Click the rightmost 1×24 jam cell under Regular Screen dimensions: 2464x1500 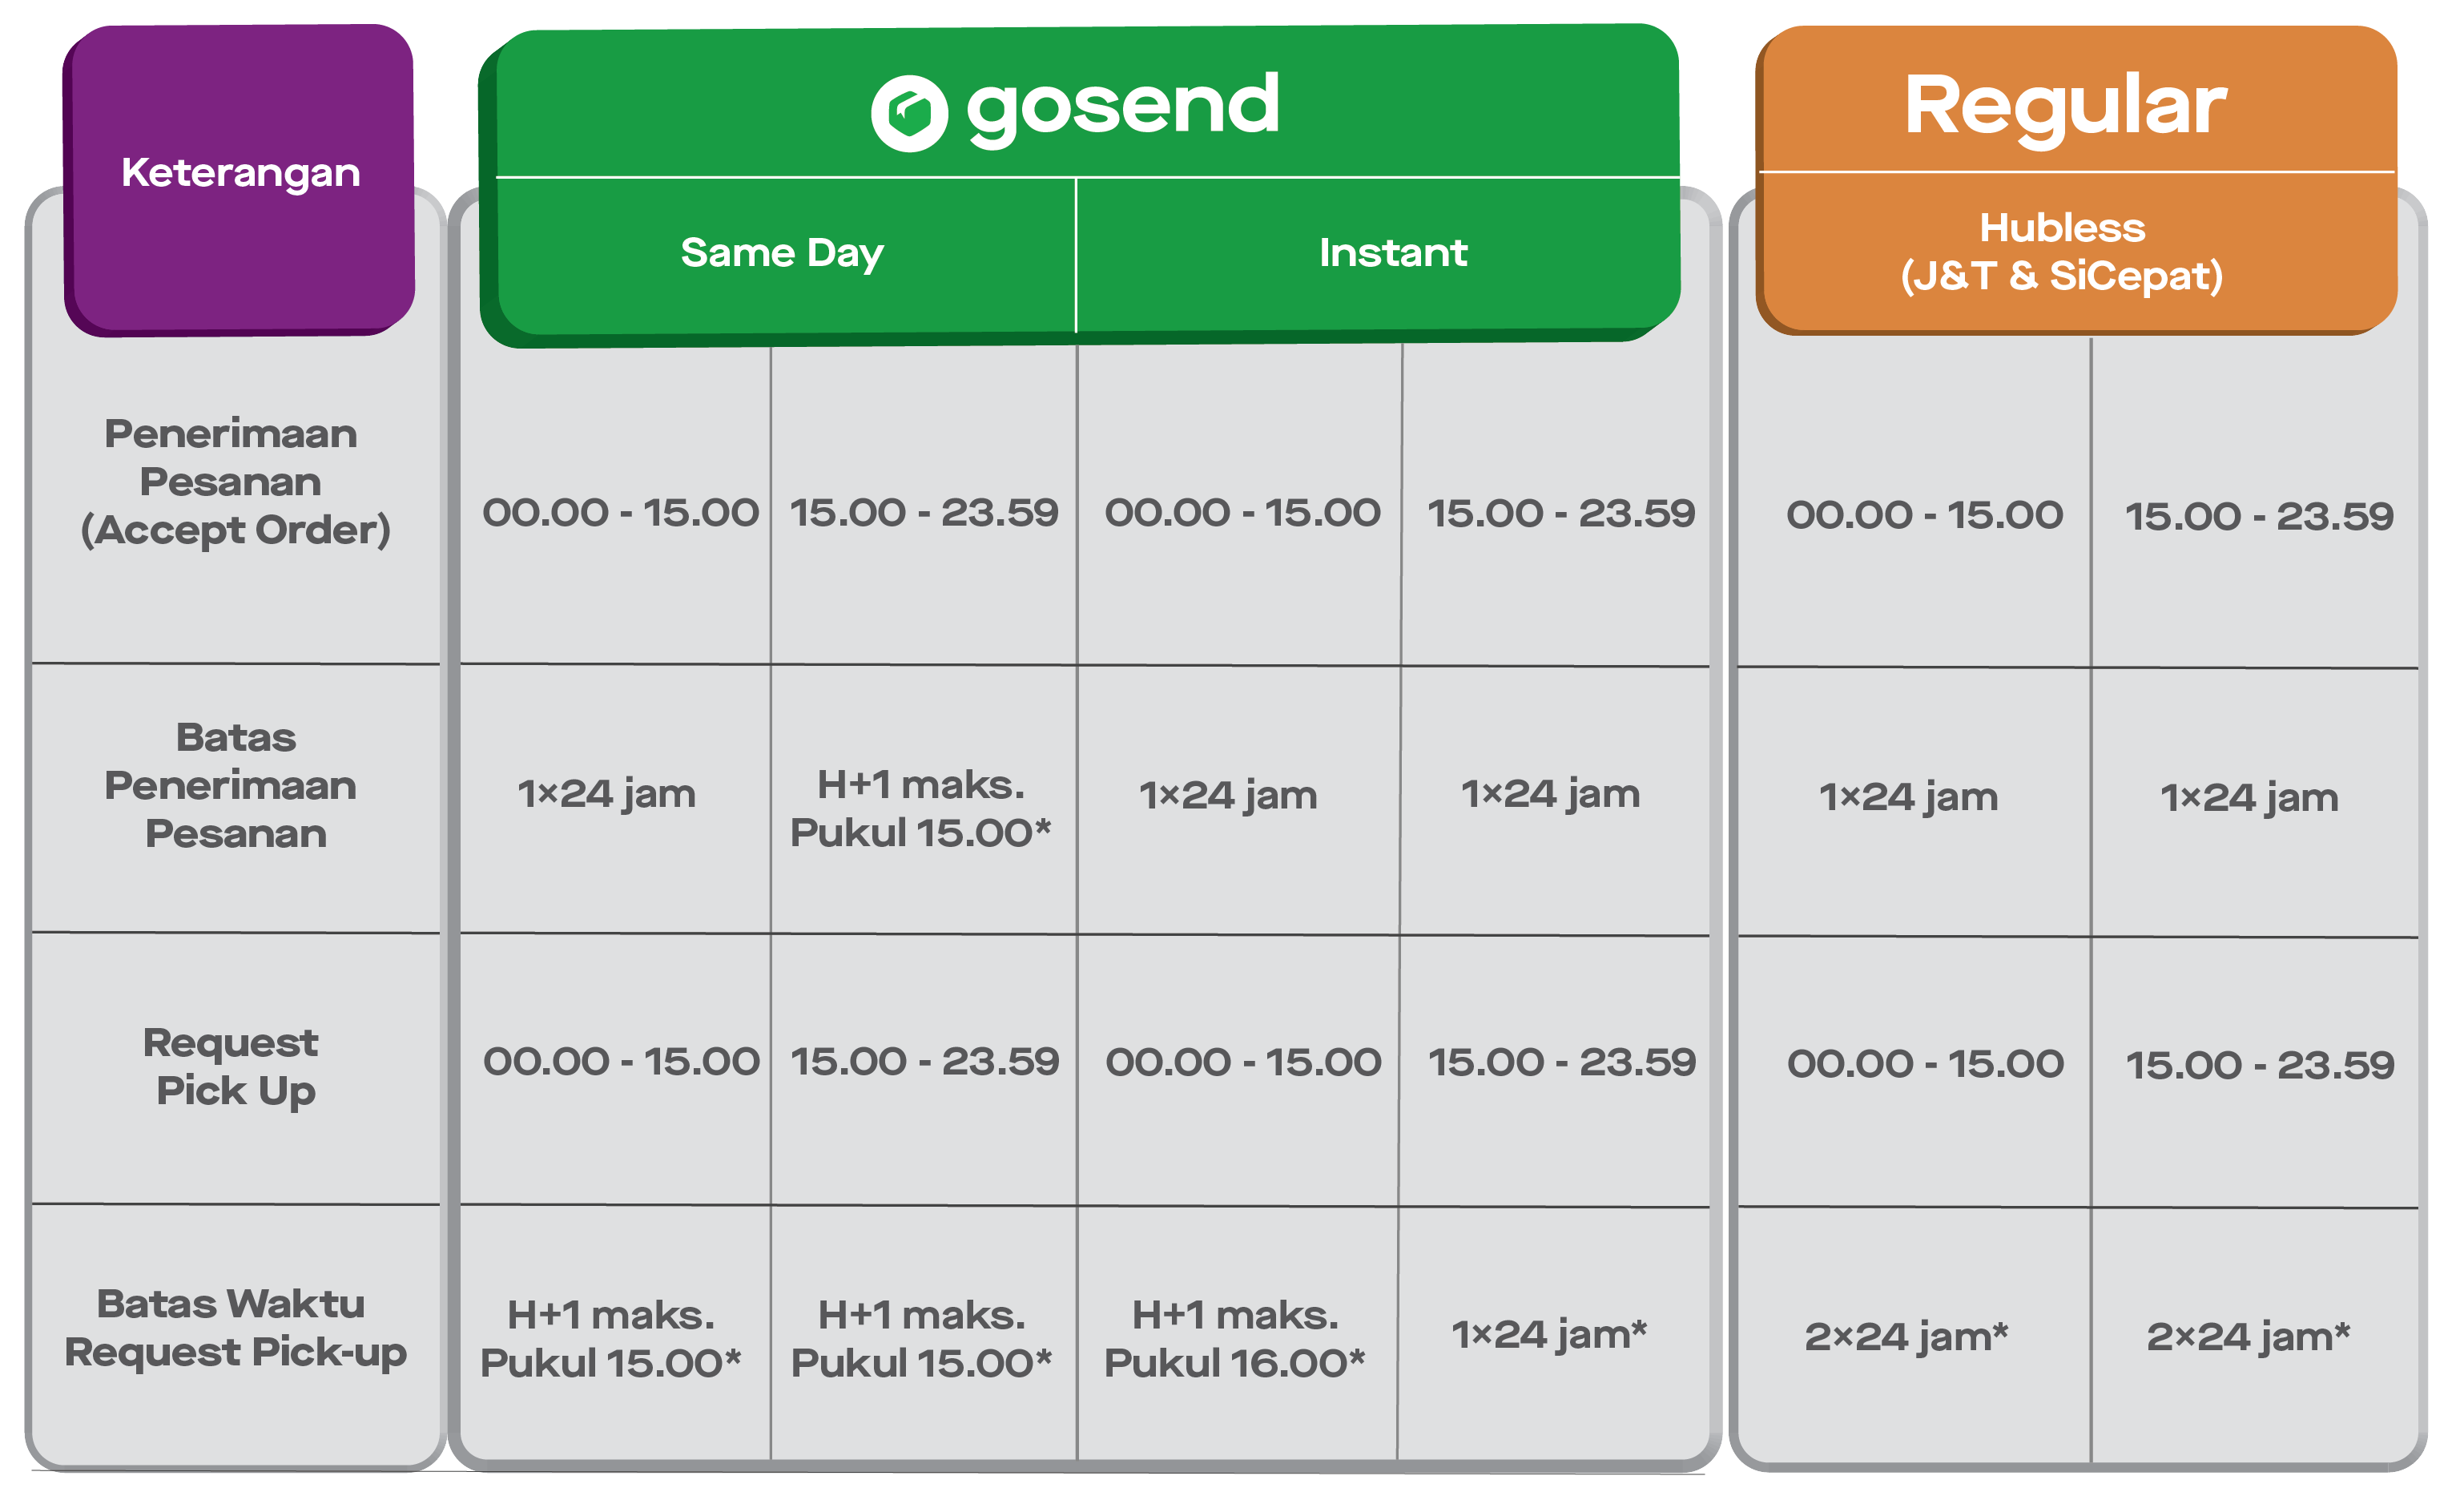2249,798
